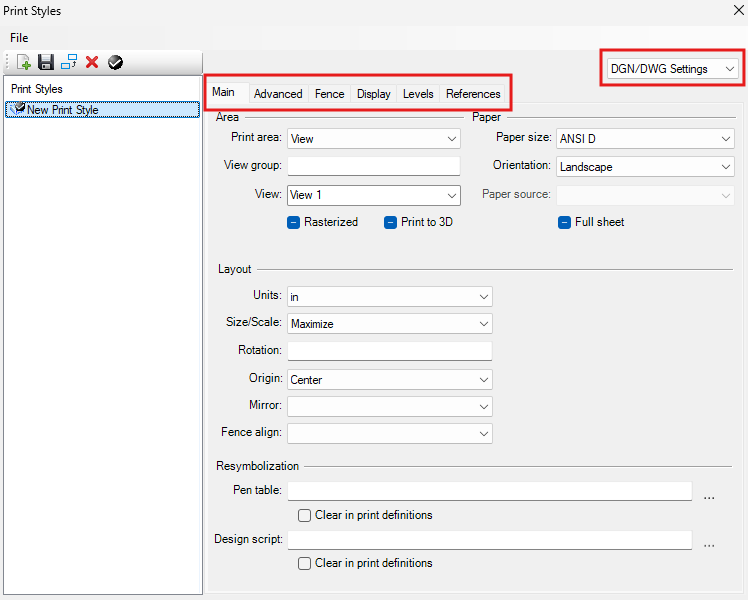Image resolution: width=748 pixels, height=600 pixels.
Task: Open the File menu
Action: (19, 38)
